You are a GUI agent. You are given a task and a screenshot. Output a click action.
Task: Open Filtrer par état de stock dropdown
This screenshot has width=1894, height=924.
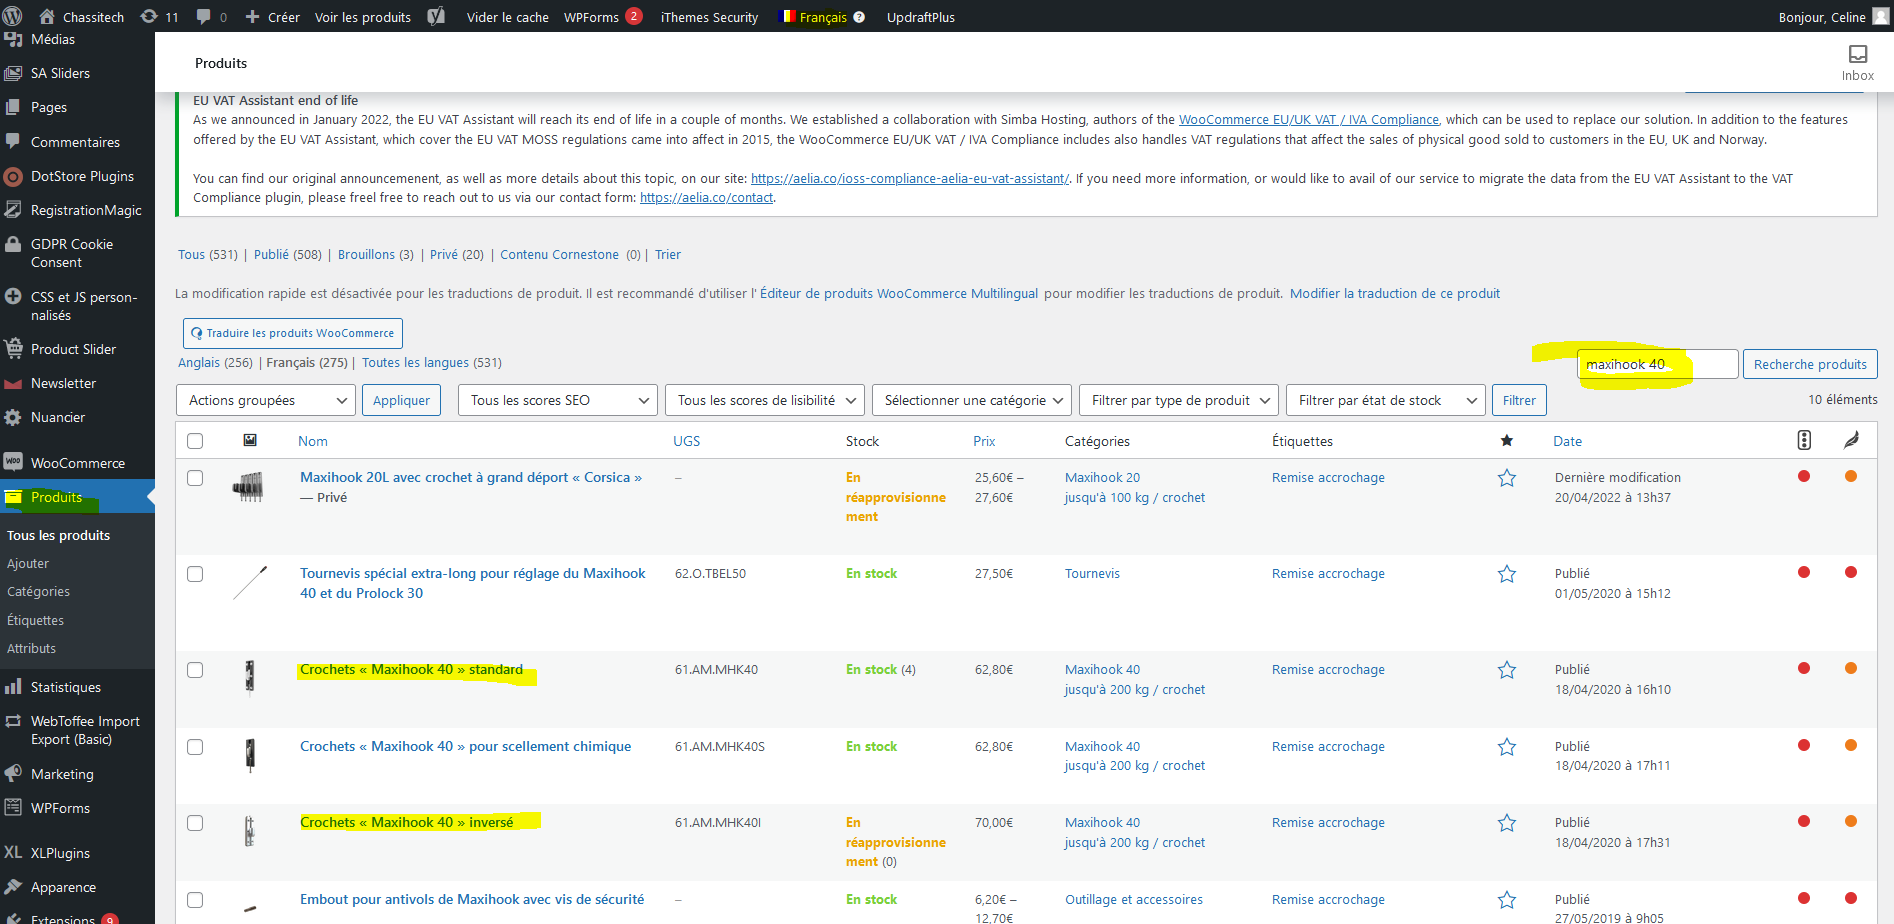tap(1386, 400)
